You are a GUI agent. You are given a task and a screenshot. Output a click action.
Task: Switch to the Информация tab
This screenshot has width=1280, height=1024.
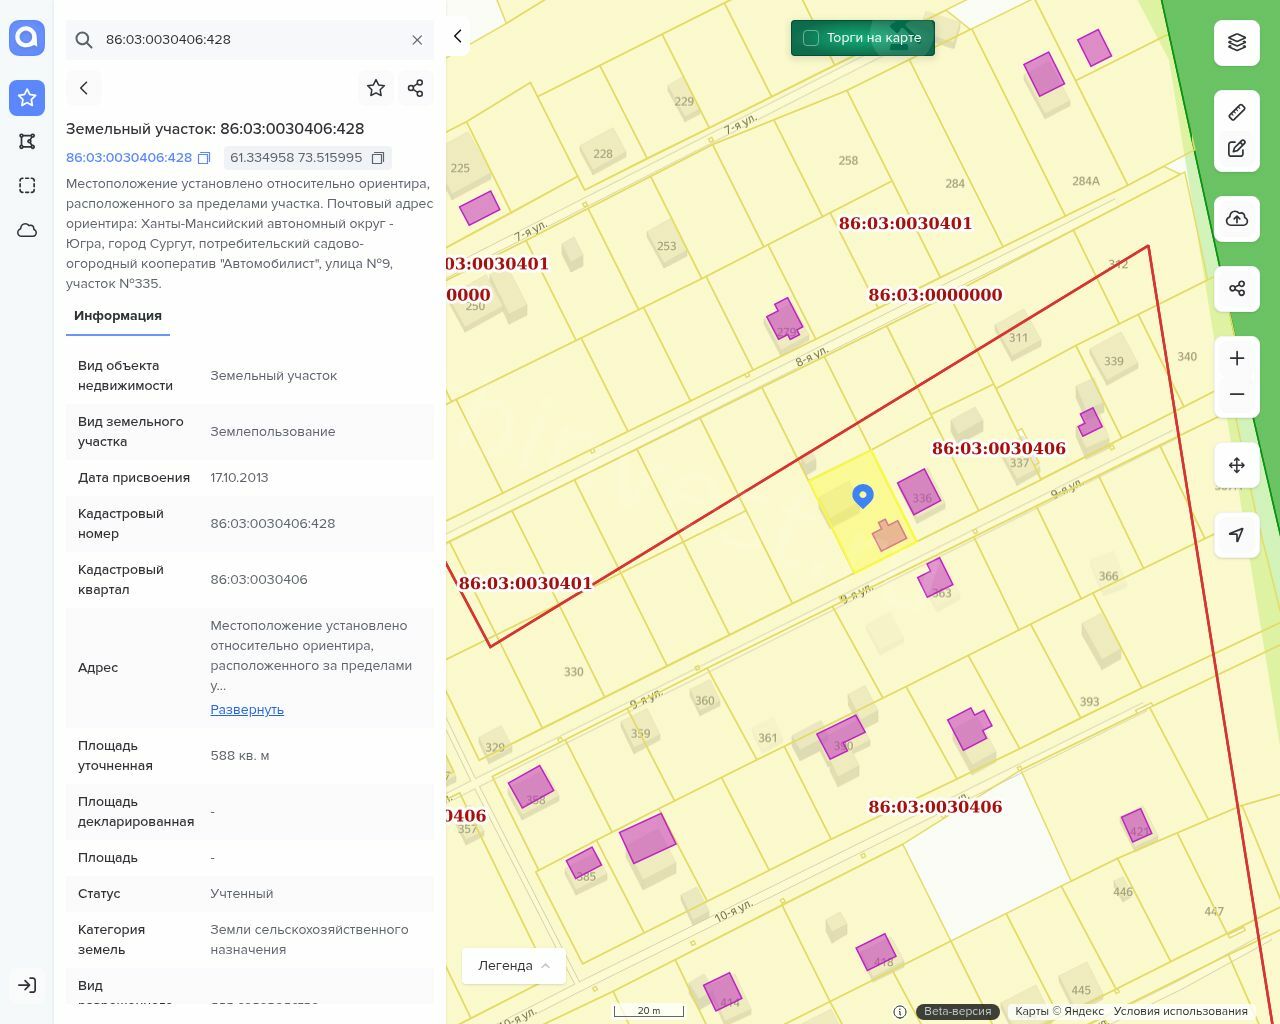pyautogui.click(x=118, y=316)
